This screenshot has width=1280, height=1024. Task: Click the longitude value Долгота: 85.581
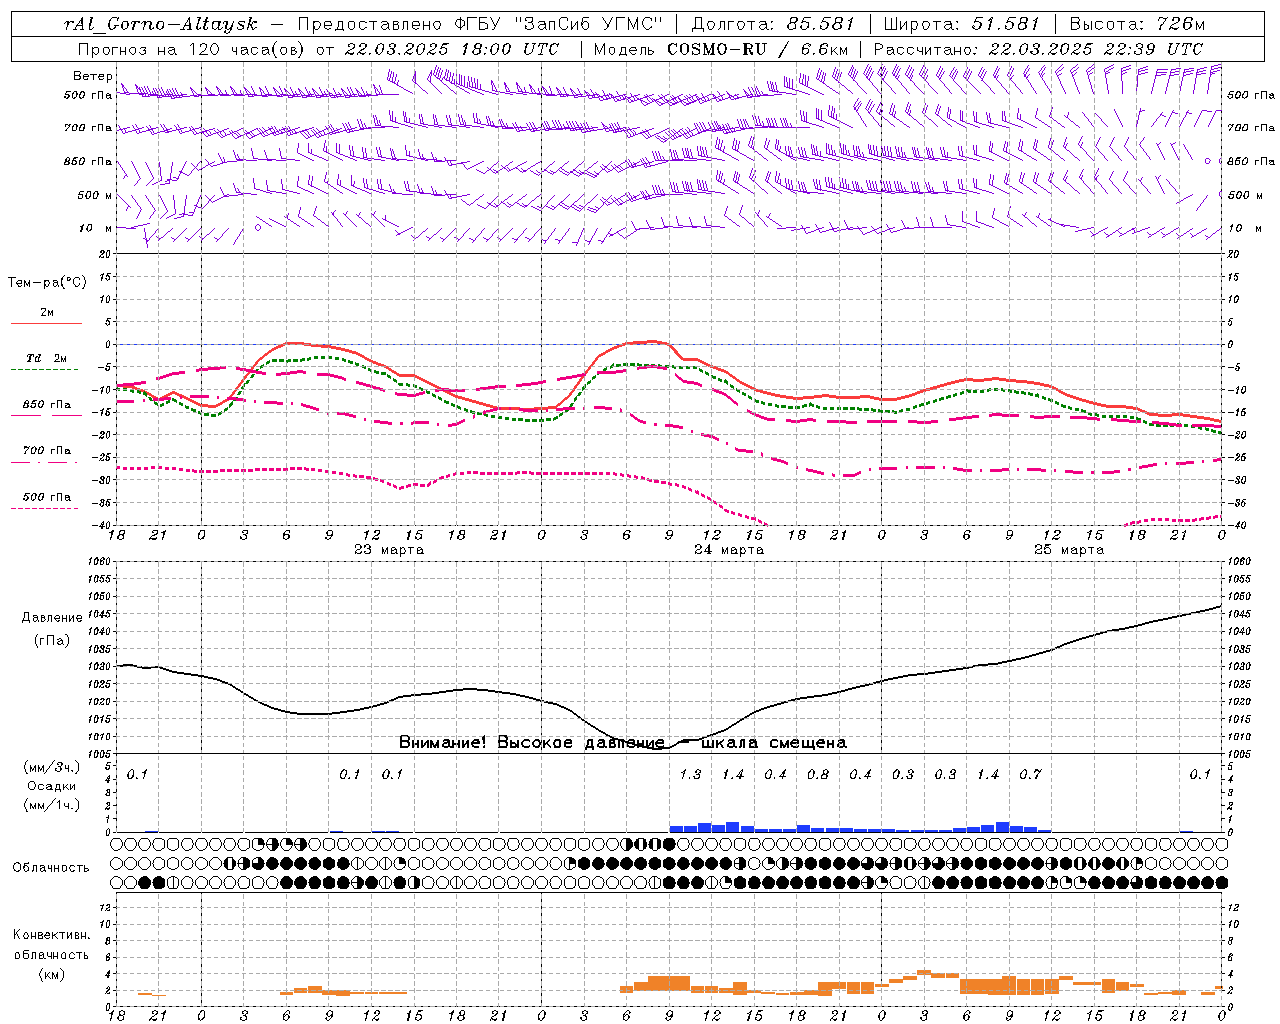click(x=772, y=24)
